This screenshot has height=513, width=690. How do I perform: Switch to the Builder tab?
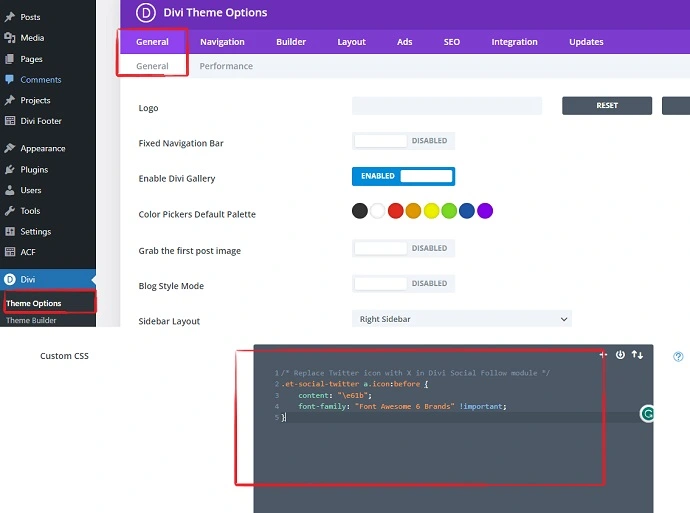click(291, 42)
